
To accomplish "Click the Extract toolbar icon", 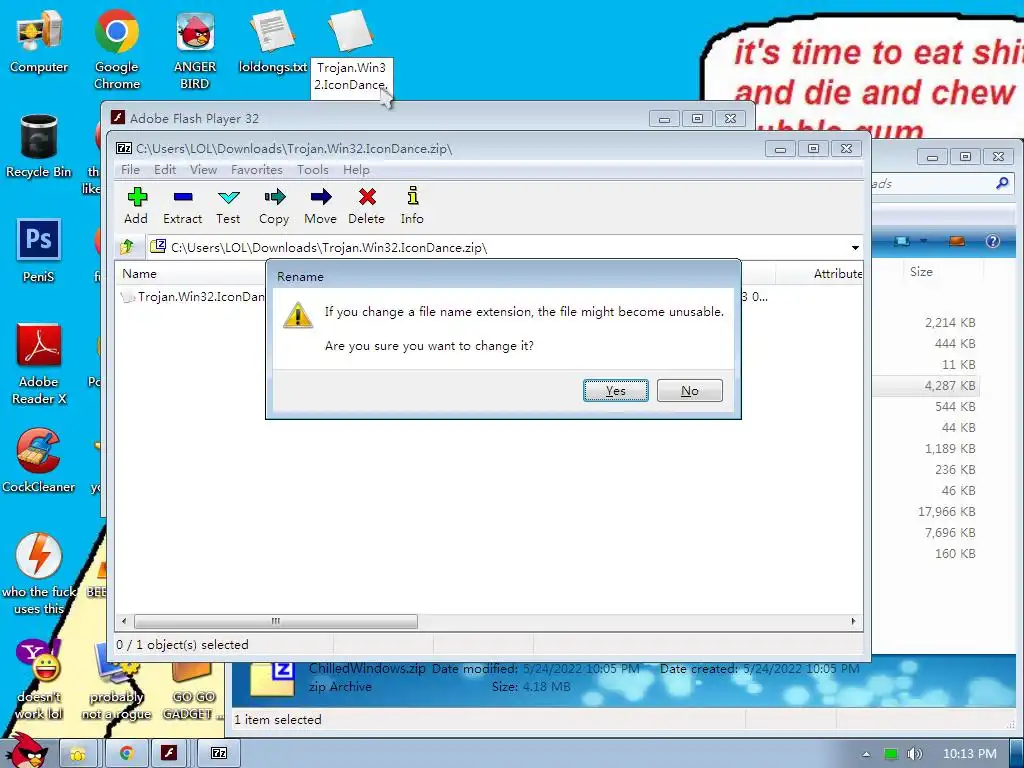I will [x=182, y=206].
